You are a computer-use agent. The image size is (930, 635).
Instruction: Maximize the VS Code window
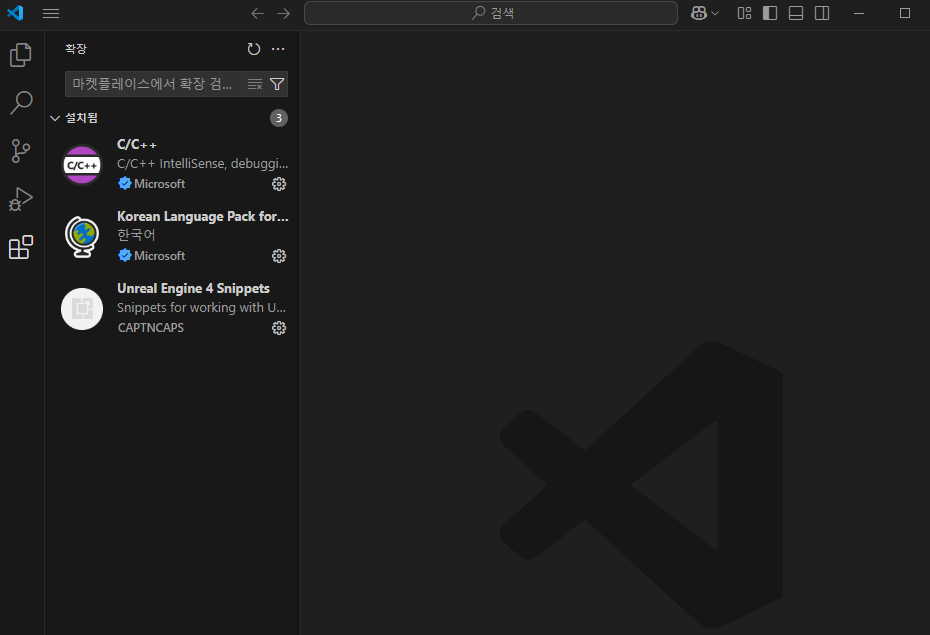point(904,13)
